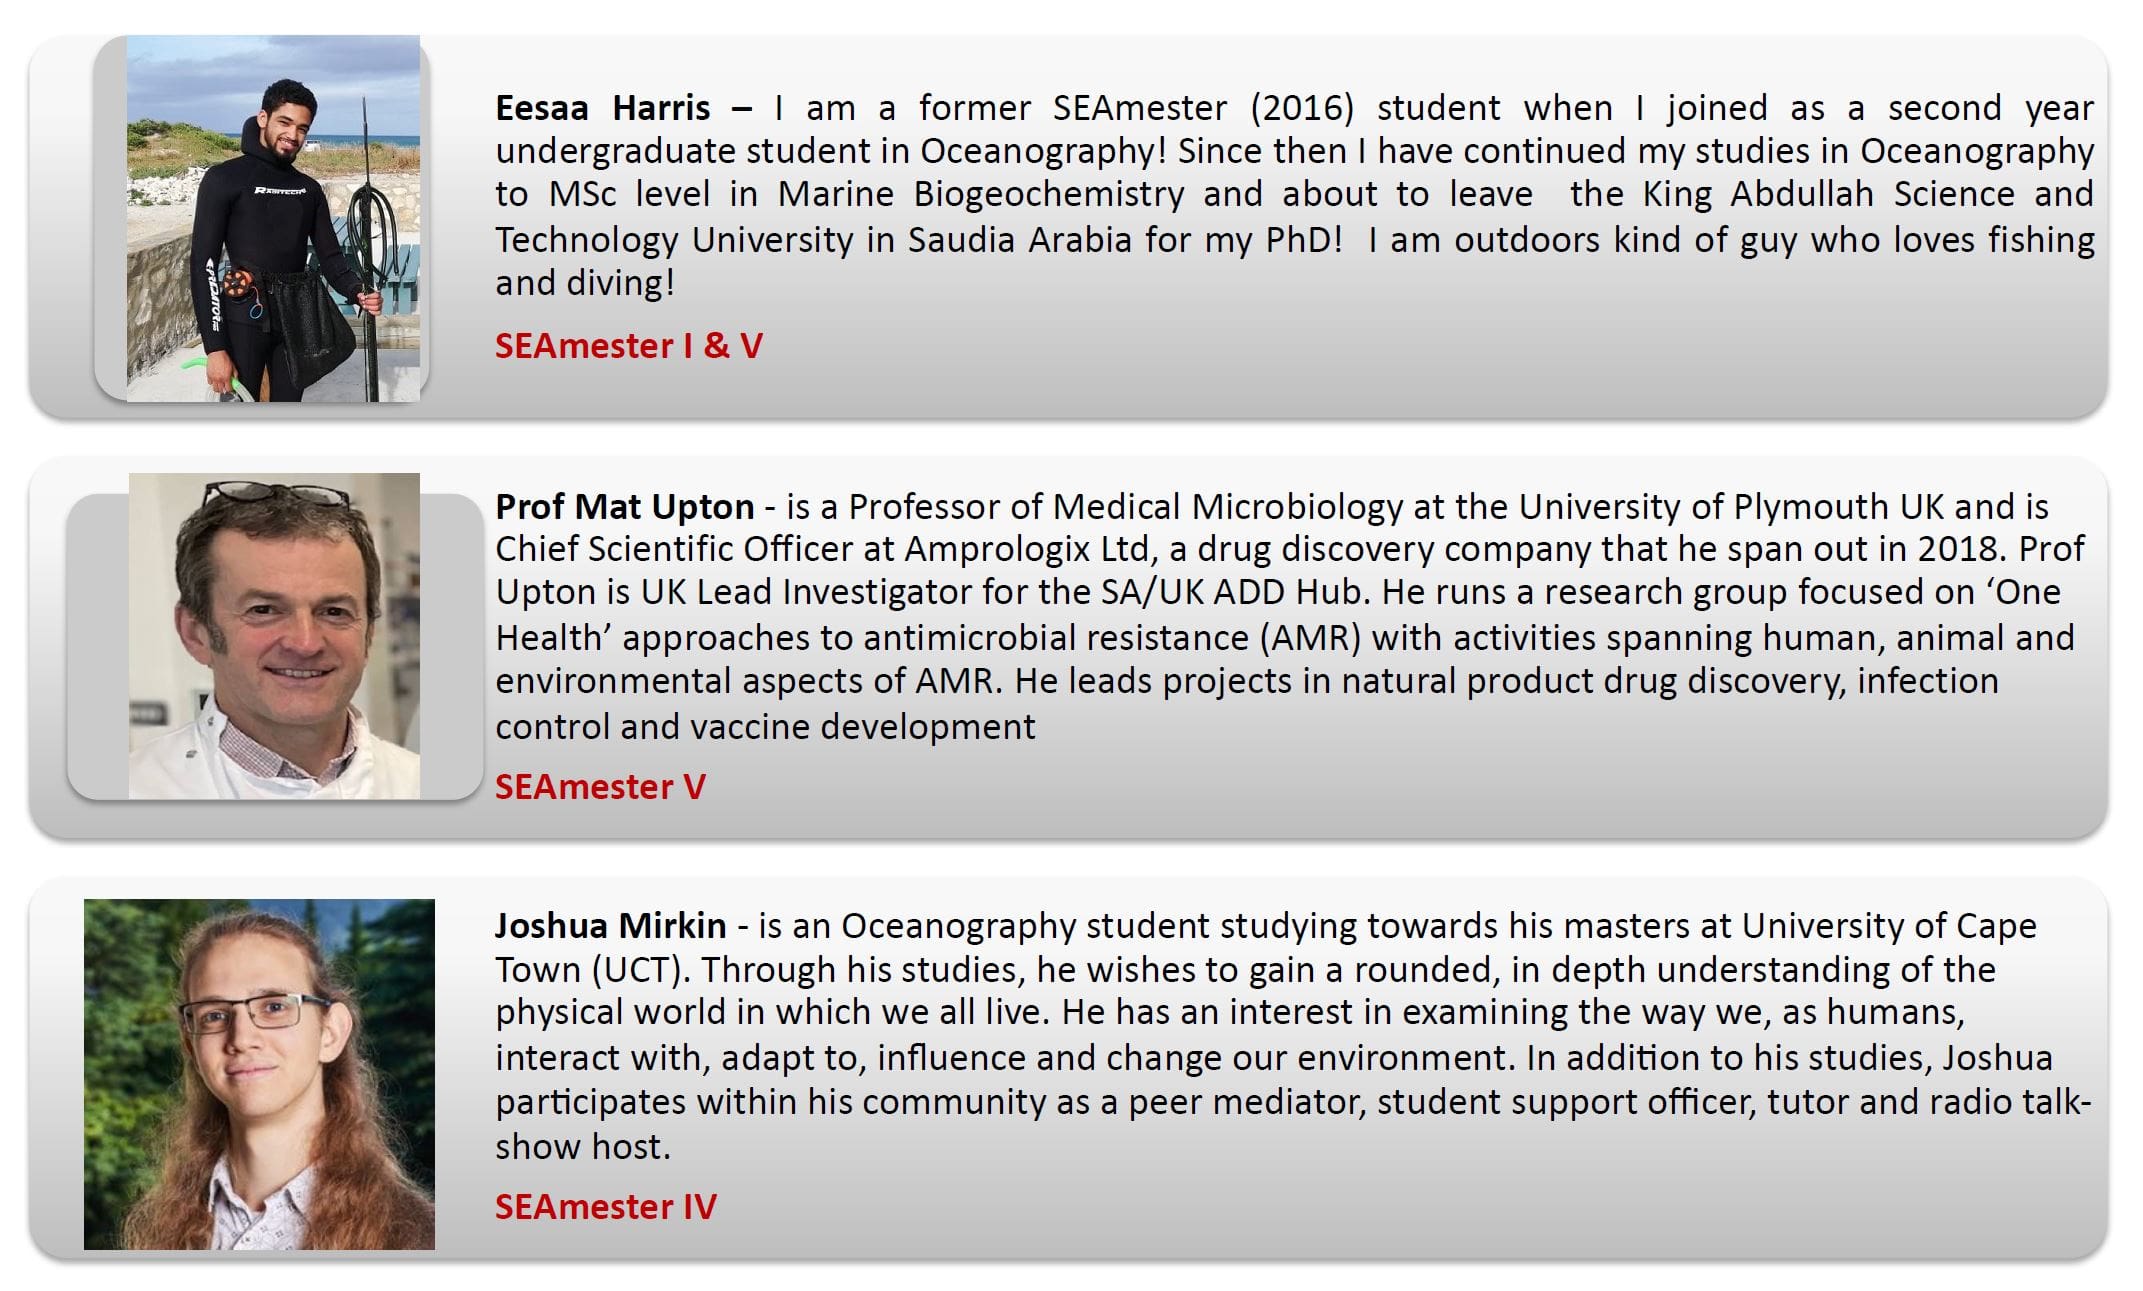This screenshot has width=2143, height=1291.
Task: Click 'antimicrobial resistance (AMR)' phrase
Action: 1112,638
